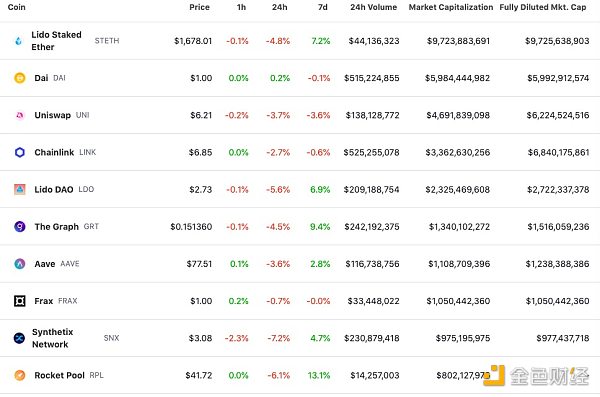Click the Lido Staked Ether droplet icon
The width and height of the screenshot is (600, 397).
19,41
